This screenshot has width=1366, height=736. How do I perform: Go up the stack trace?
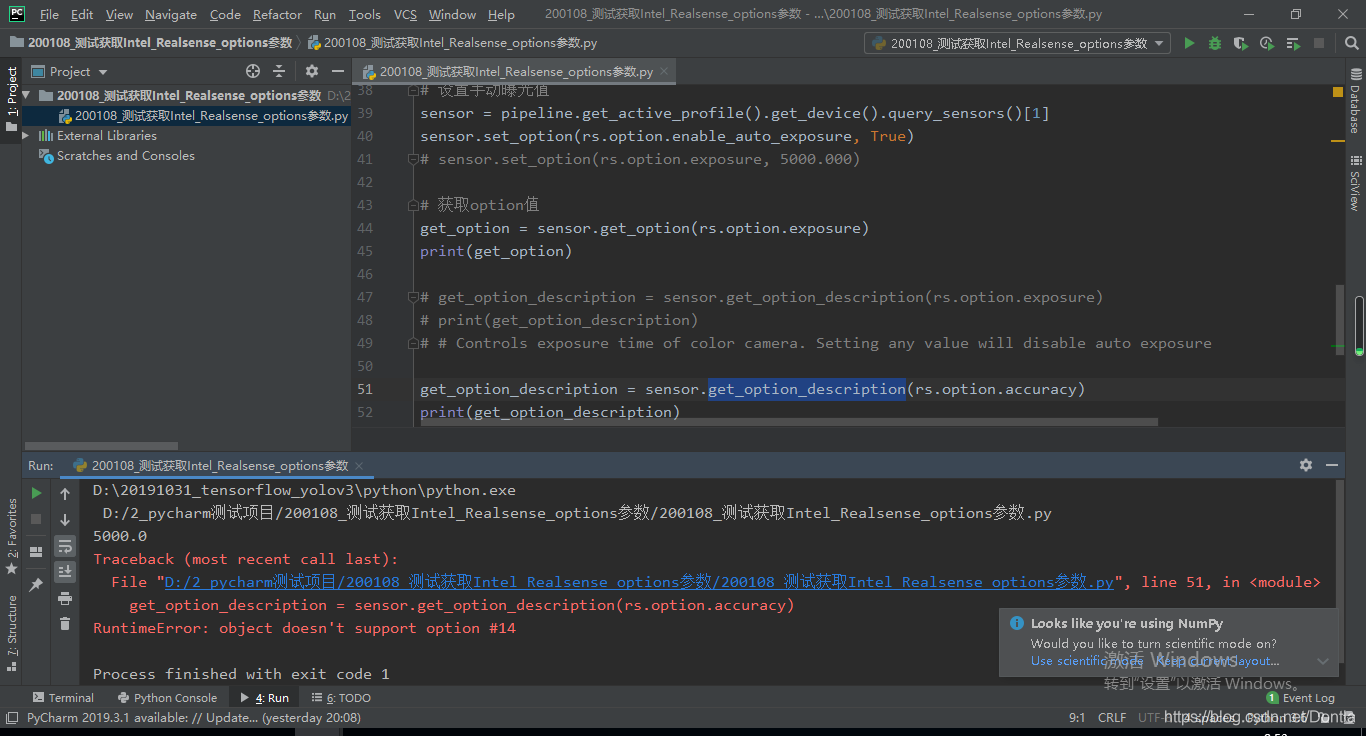(65, 494)
